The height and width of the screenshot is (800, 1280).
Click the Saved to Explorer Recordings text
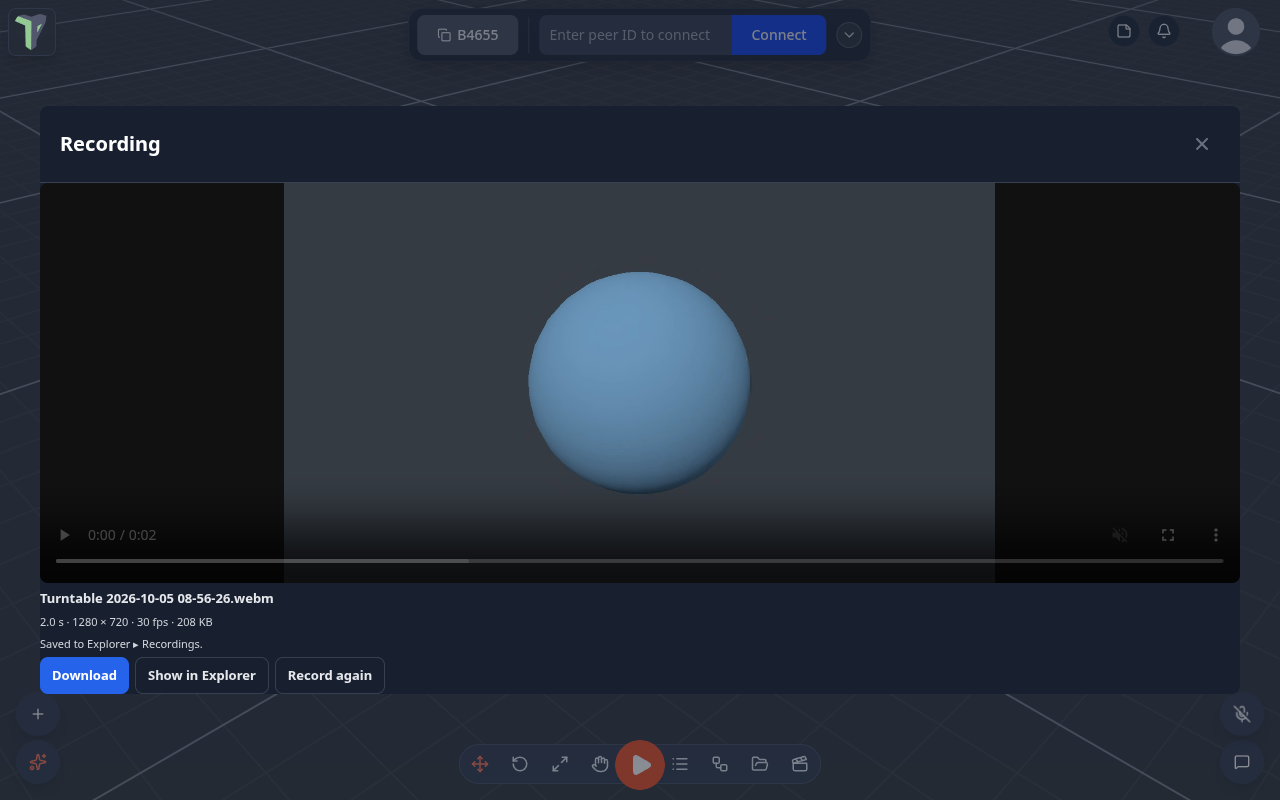point(121,644)
